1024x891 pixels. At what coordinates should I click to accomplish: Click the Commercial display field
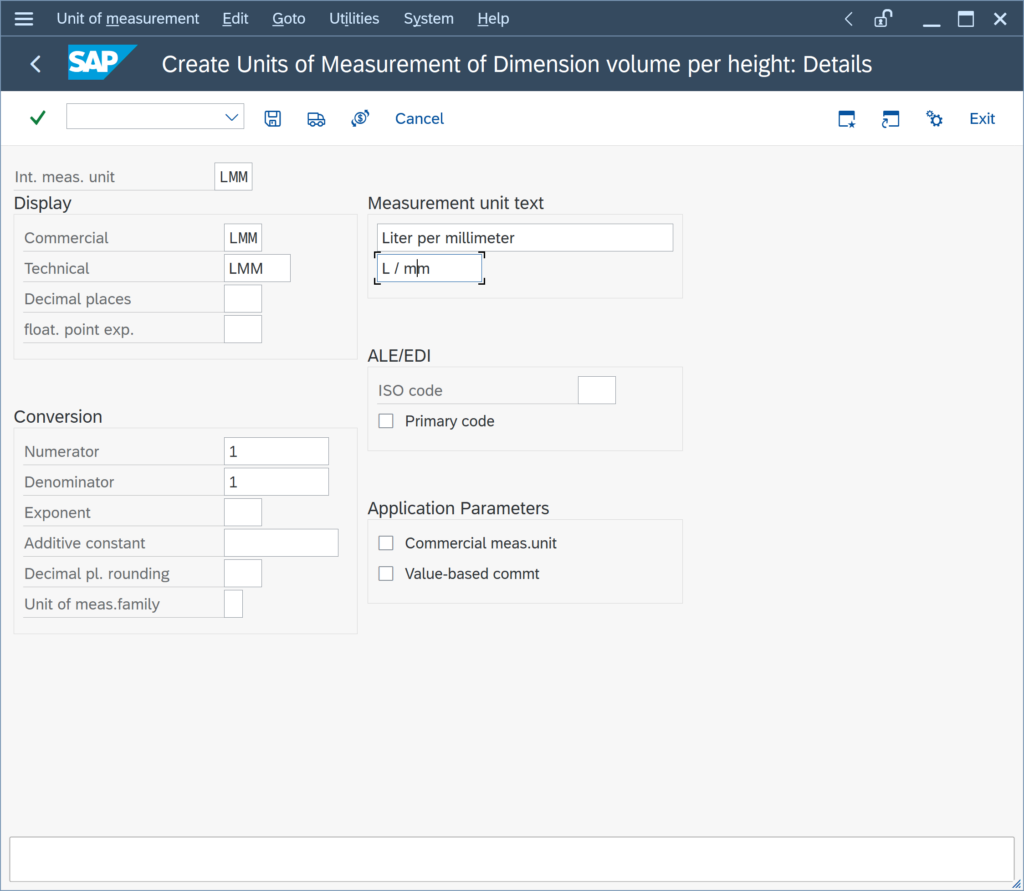pos(243,238)
